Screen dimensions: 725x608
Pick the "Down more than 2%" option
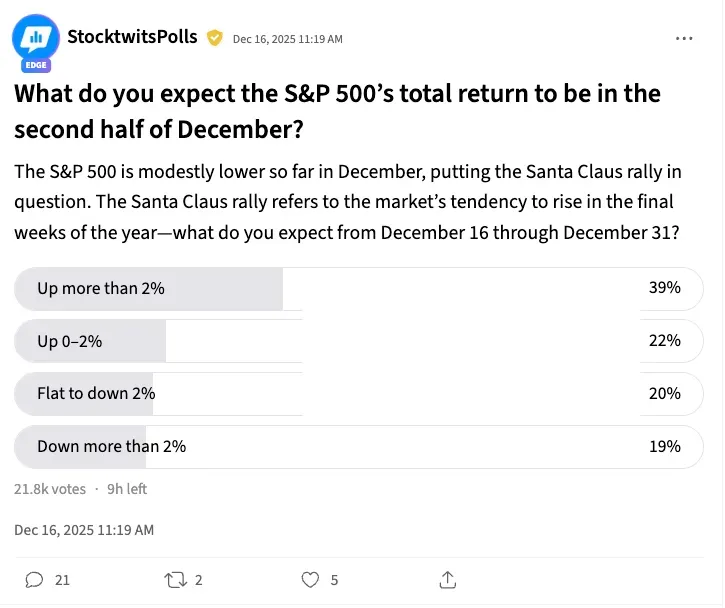359,447
